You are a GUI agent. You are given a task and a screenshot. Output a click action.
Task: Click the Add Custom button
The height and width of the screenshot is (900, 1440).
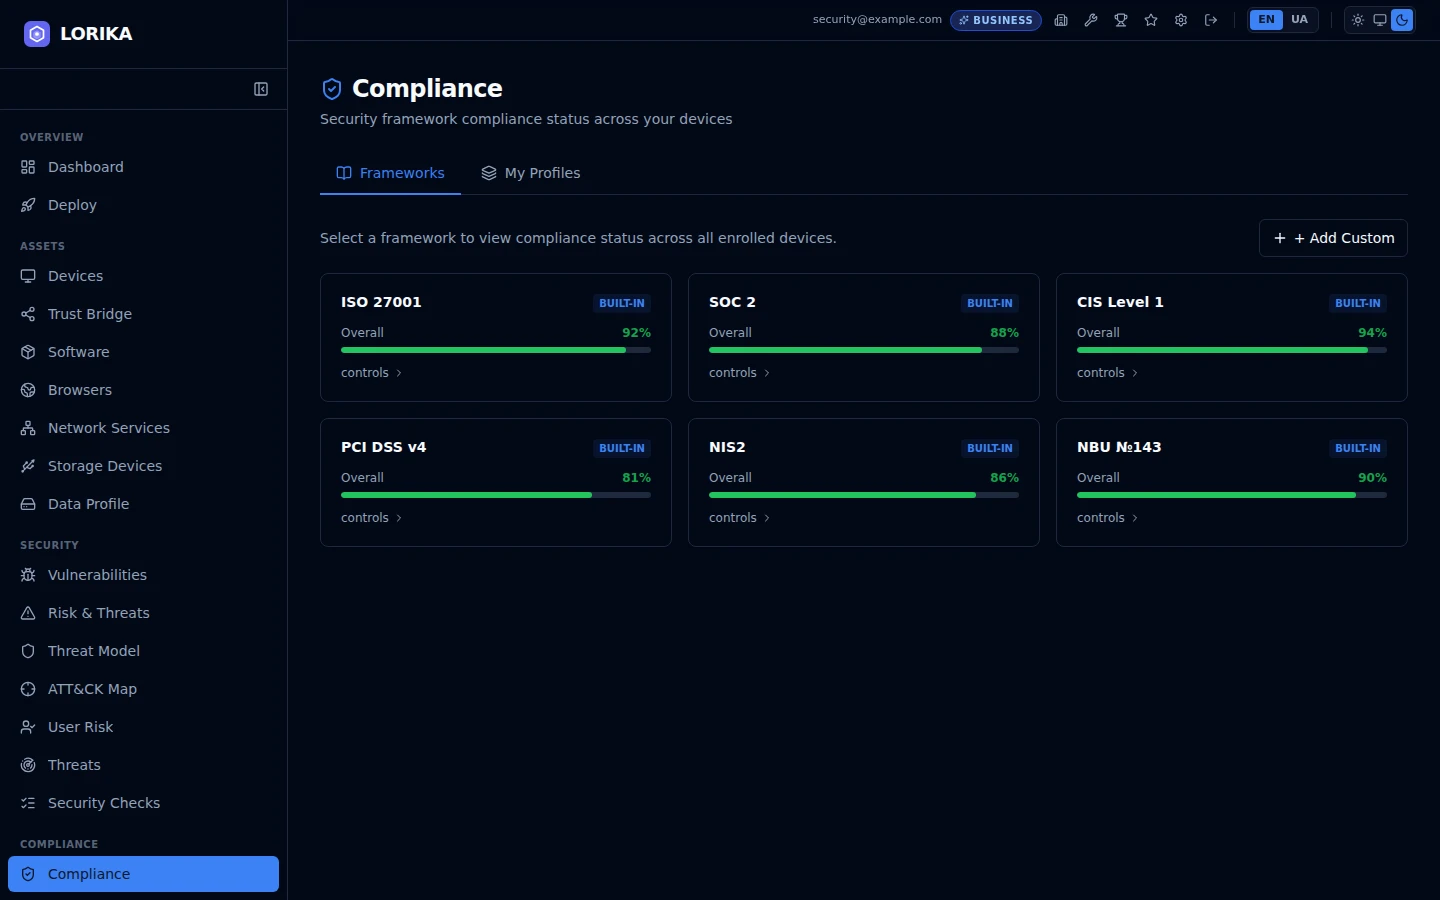point(1333,238)
